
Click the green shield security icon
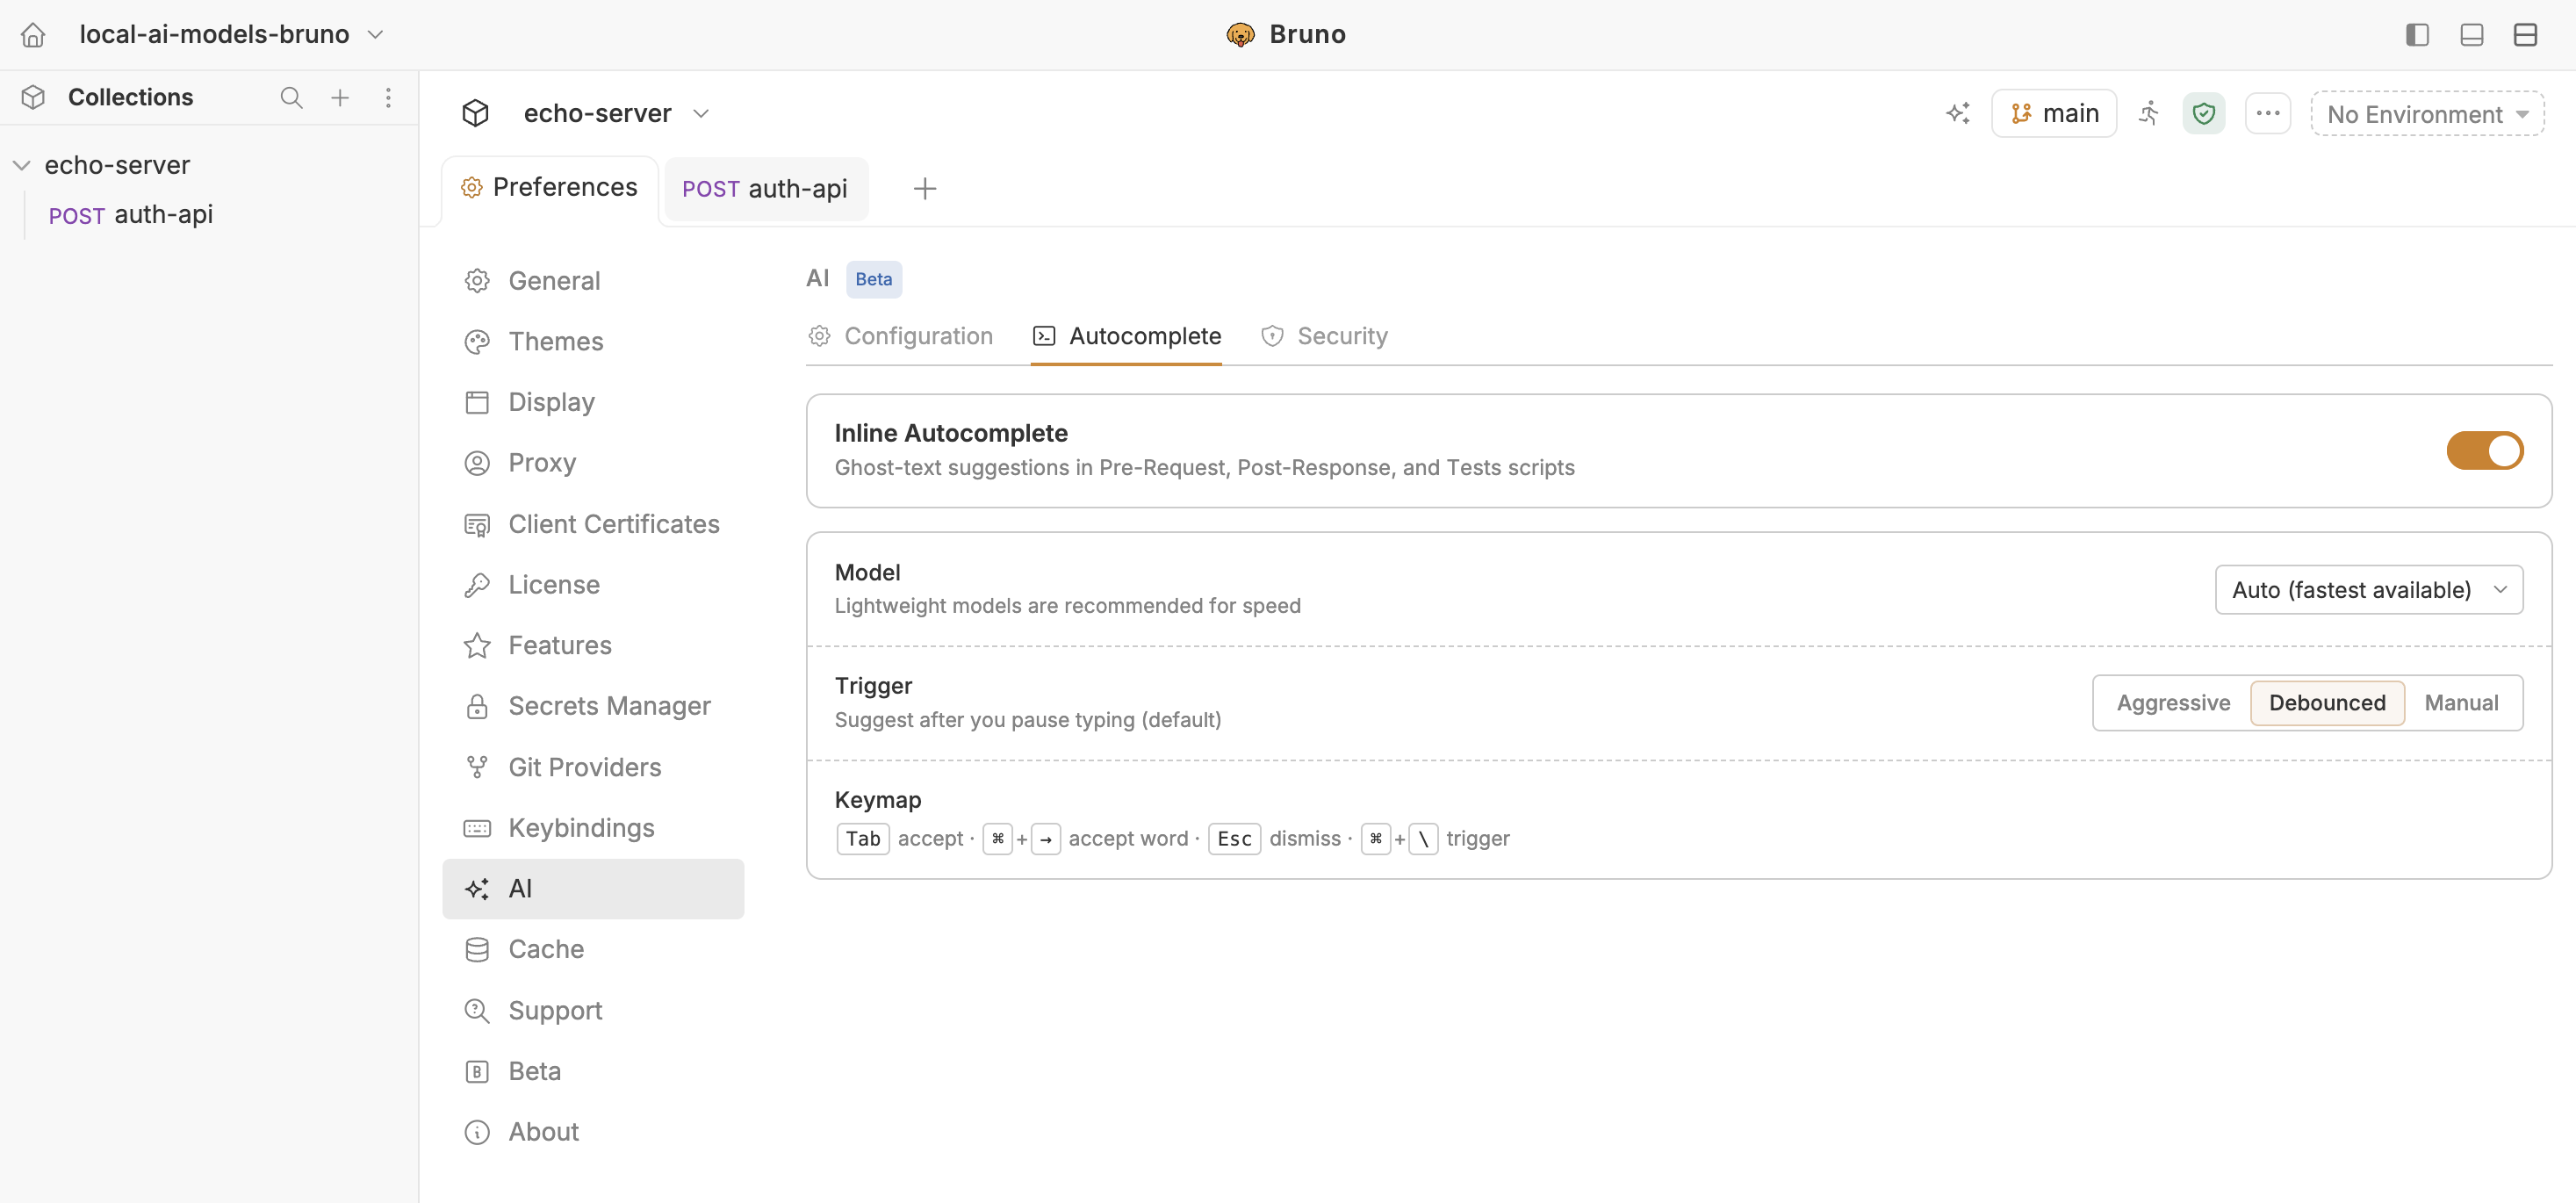coord(2203,113)
